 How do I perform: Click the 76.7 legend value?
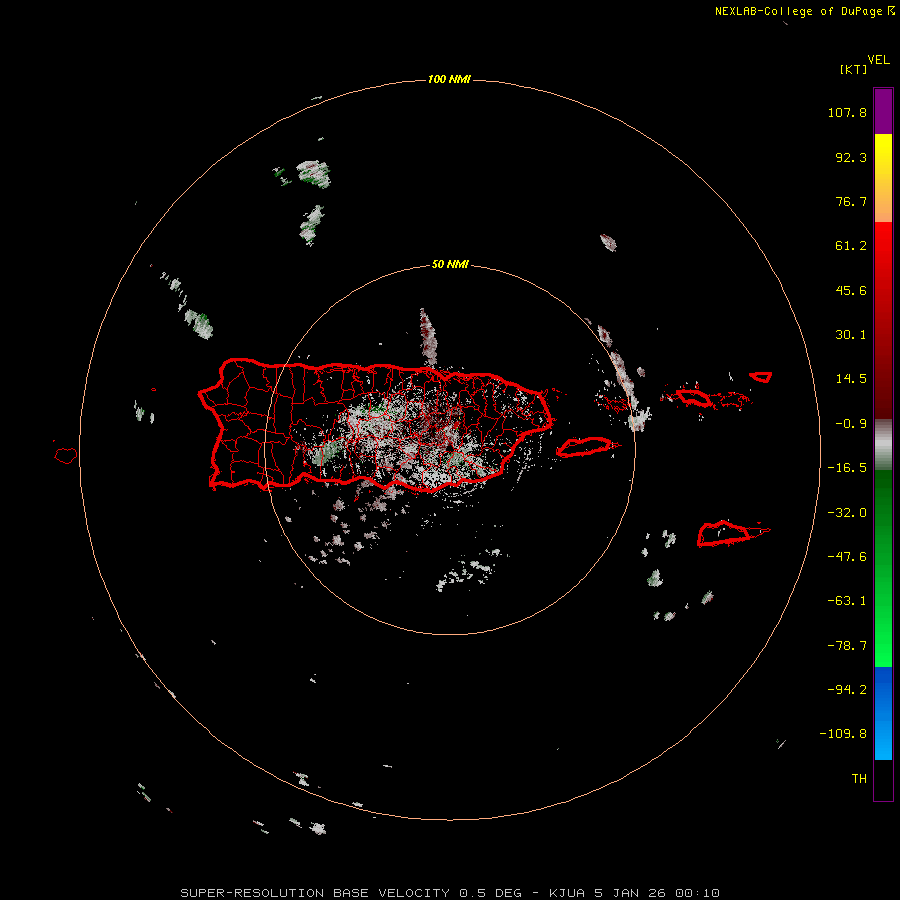click(851, 201)
